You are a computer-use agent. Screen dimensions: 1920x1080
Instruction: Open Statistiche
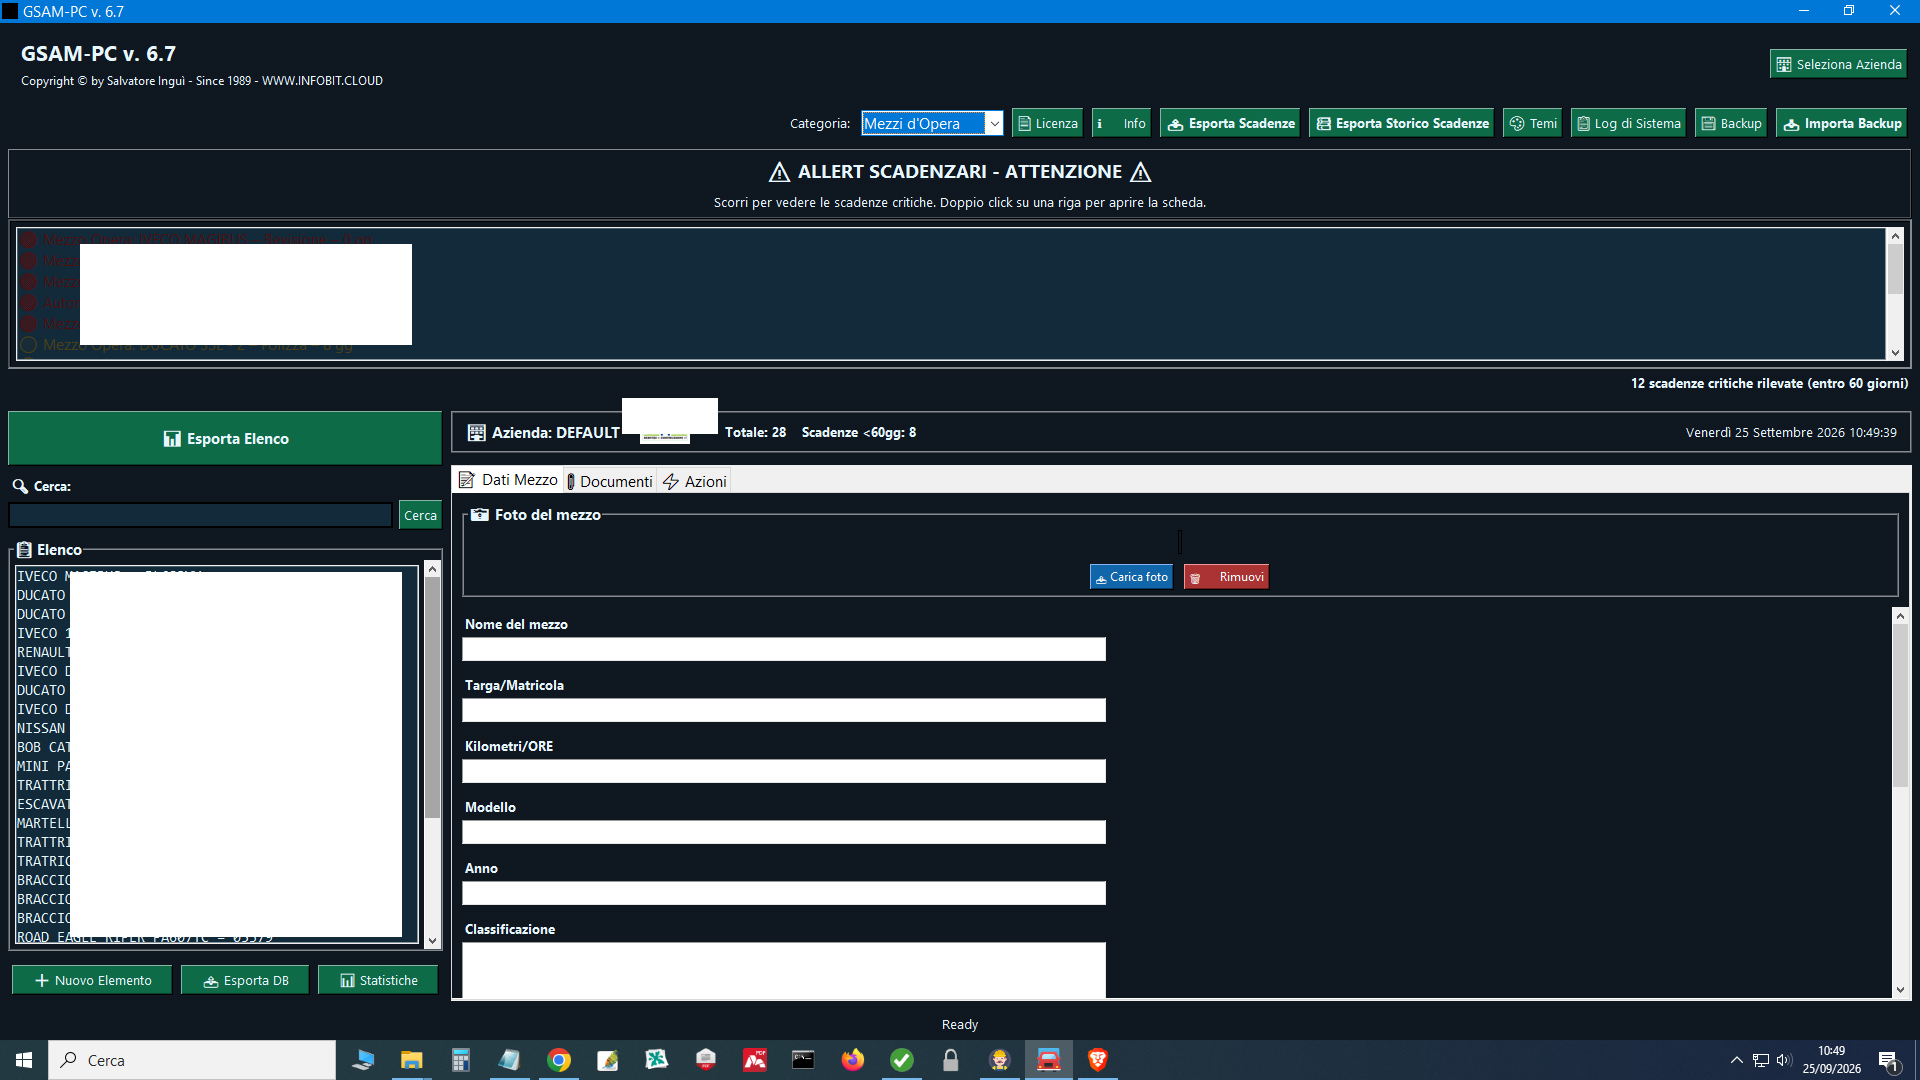[378, 980]
